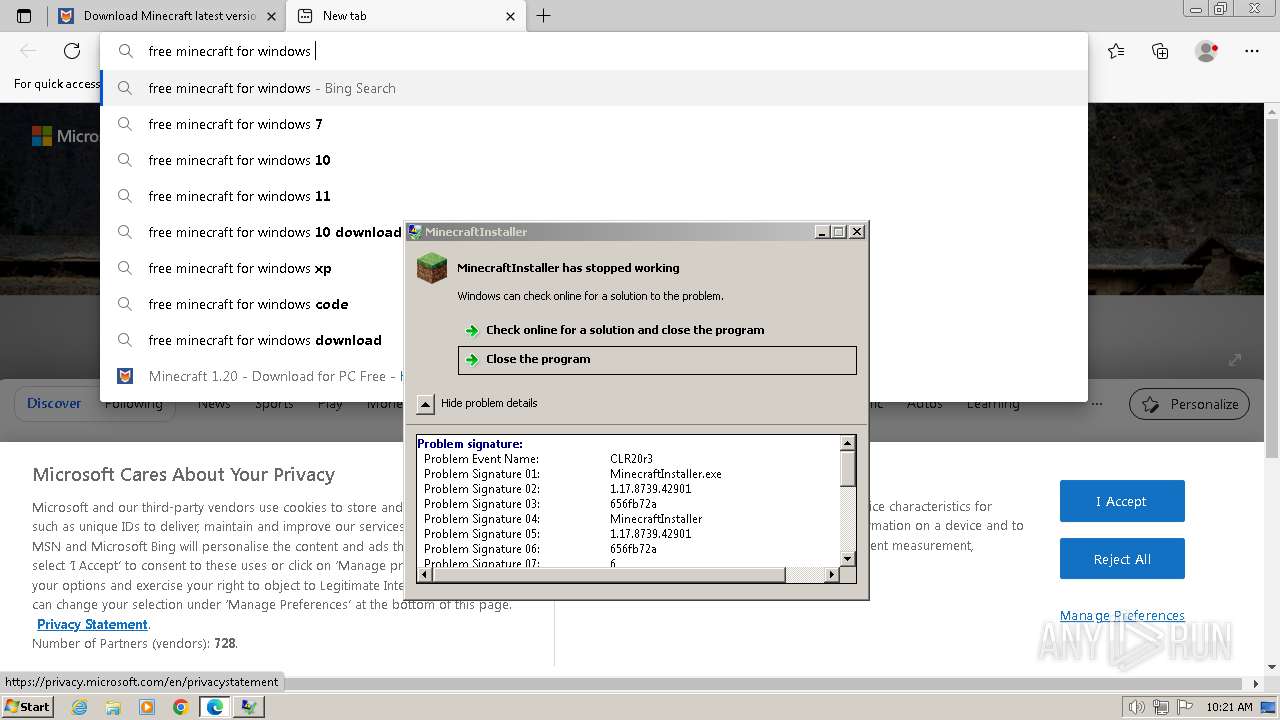
Task: Refresh the current page
Action: tap(72, 51)
